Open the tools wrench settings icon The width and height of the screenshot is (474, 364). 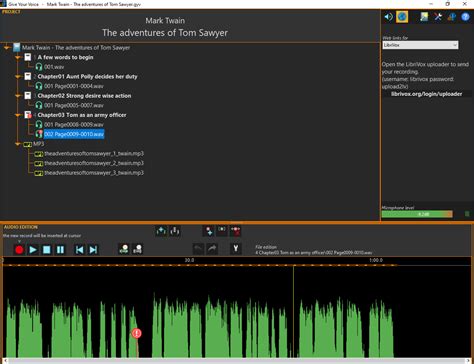[438, 17]
